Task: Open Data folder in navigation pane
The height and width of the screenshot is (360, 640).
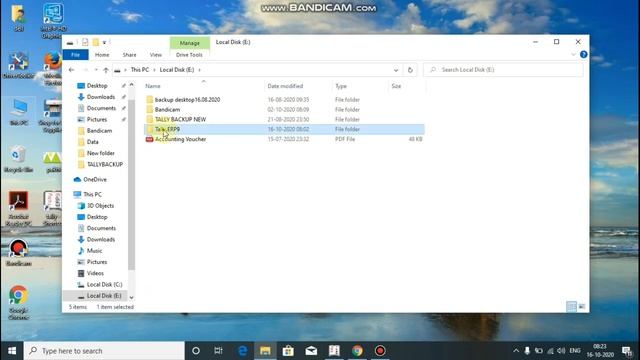Action: (x=93, y=142)
